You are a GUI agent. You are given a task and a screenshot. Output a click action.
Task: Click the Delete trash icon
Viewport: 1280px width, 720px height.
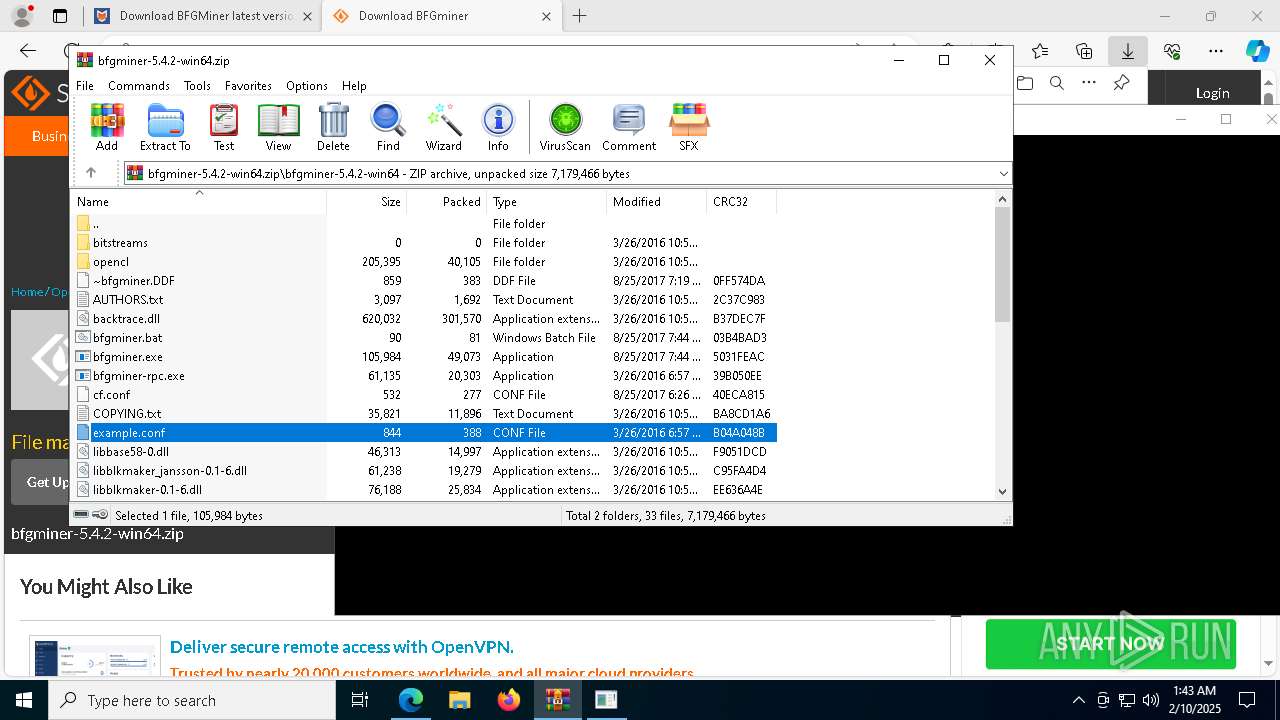tap(333, 126)
